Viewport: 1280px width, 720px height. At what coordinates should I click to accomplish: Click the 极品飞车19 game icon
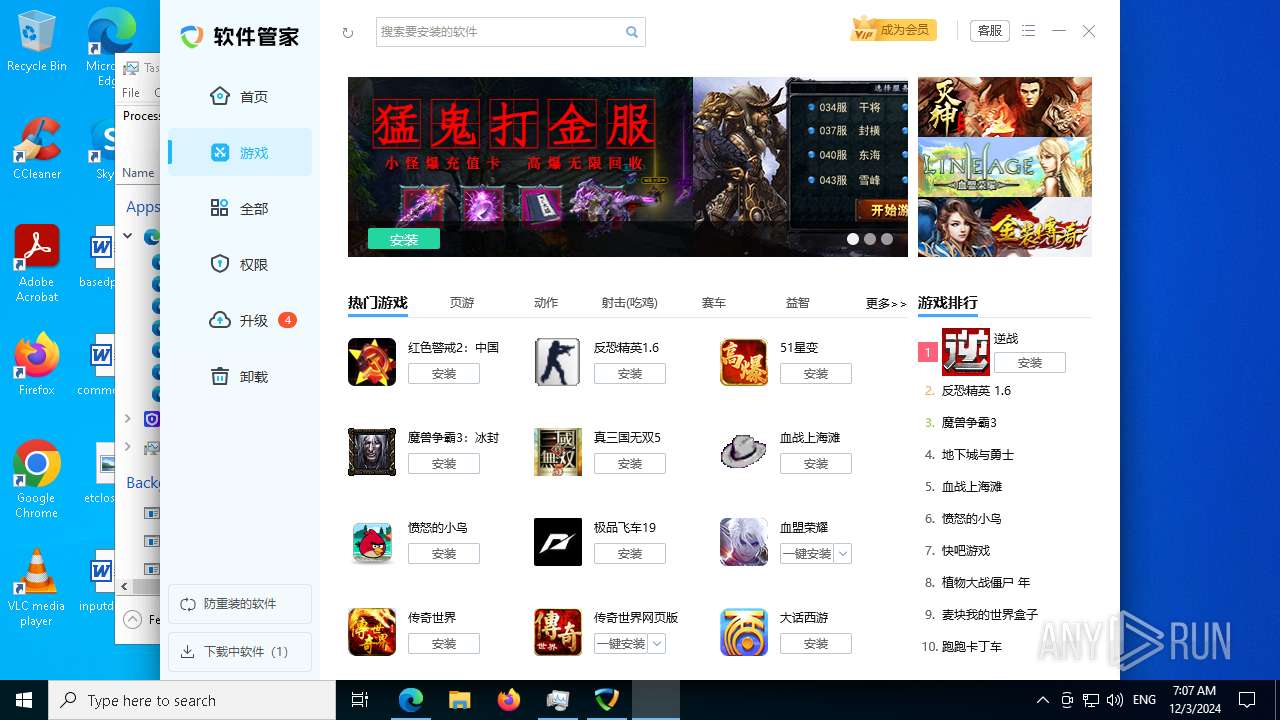[x=558, y=542]
